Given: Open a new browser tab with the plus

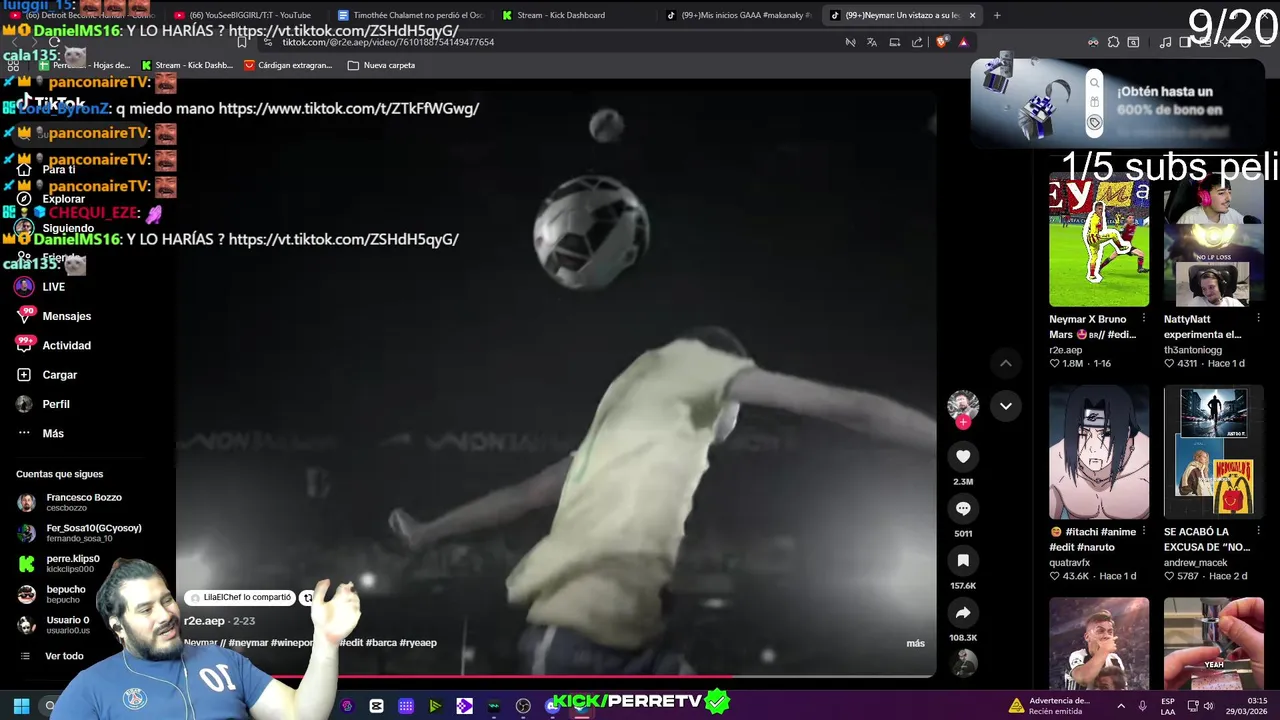Looking at the screenshot, I should pos(997,15).
